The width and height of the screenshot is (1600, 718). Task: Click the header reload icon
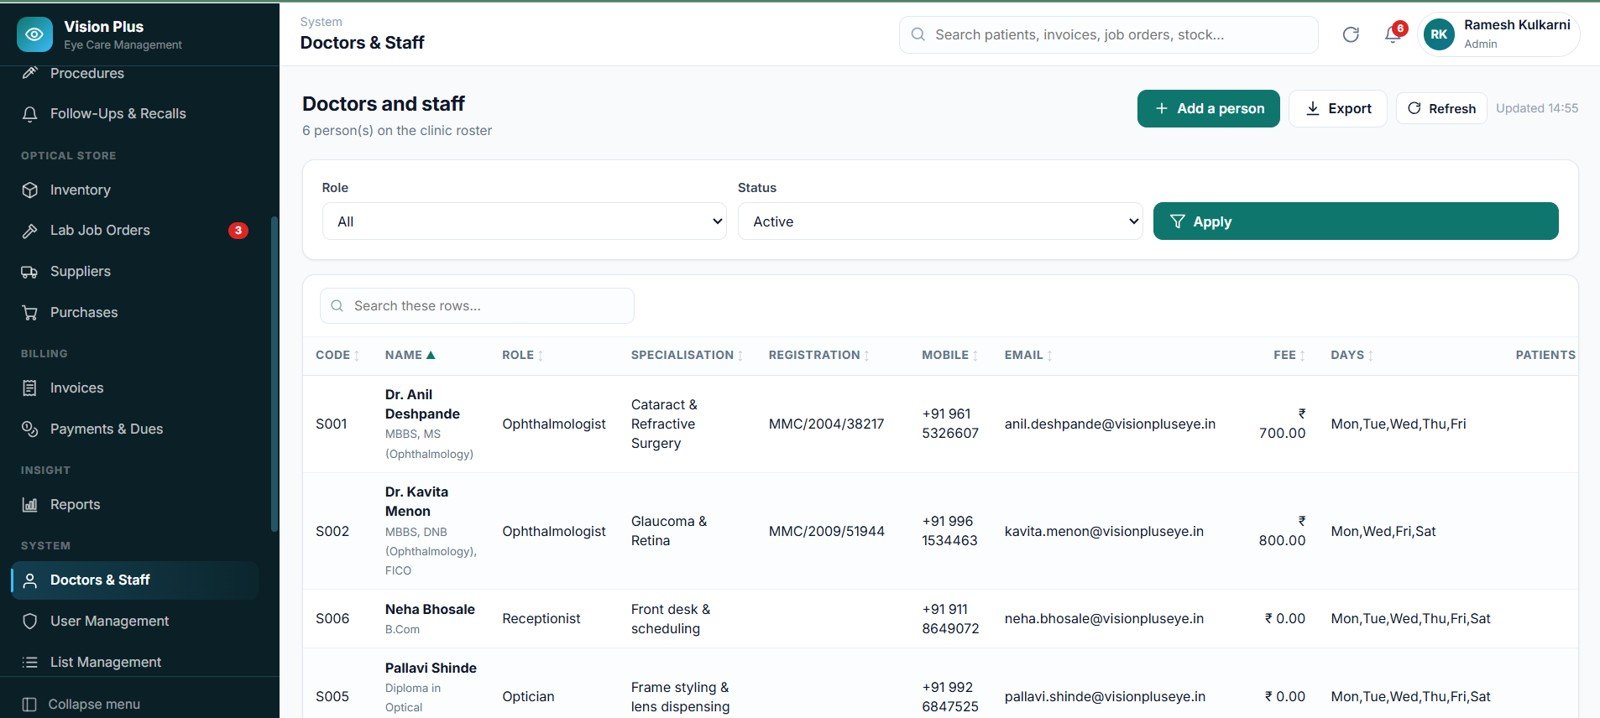1351,35
